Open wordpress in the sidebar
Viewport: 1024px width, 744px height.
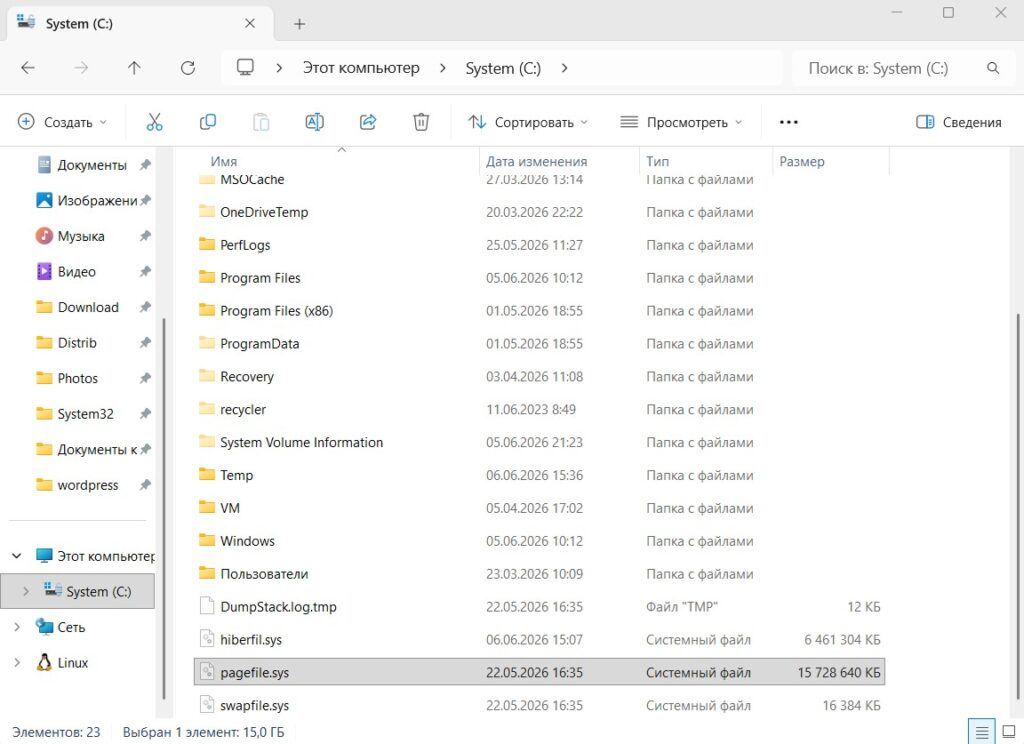coord(77,485)
